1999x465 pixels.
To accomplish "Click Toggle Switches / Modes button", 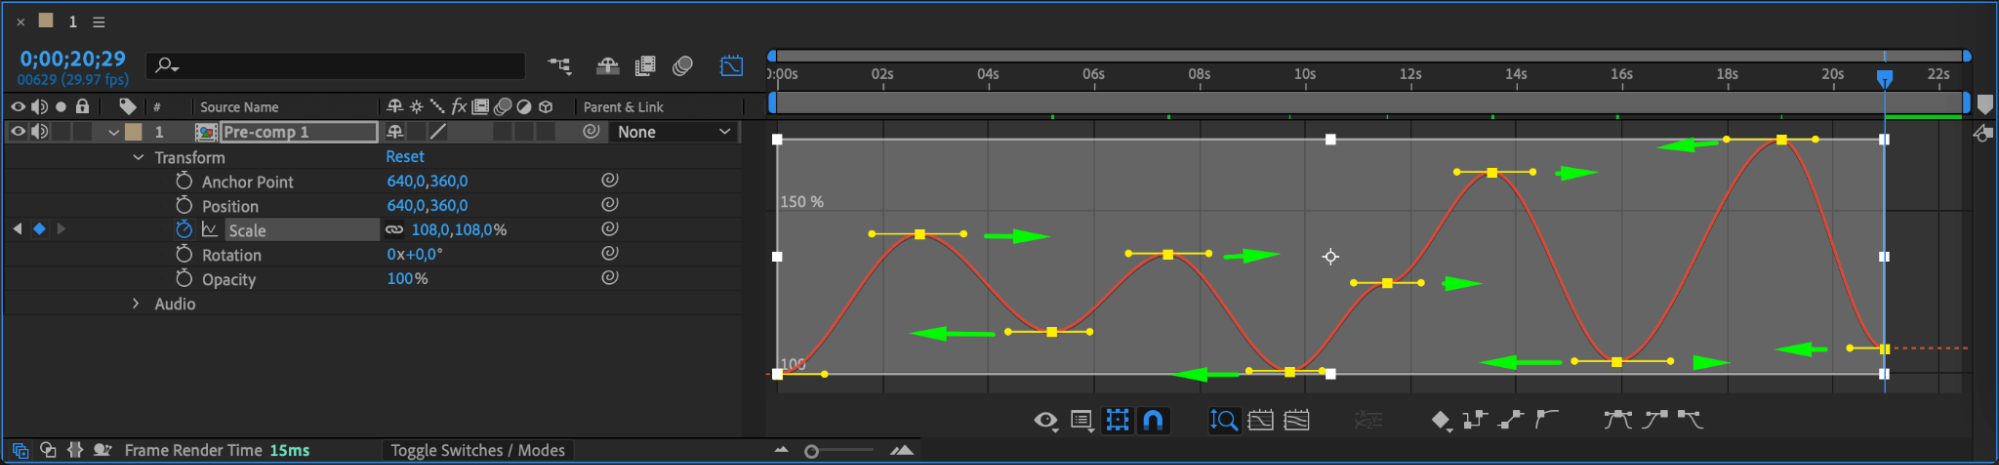I will click(x=478, y=450).
